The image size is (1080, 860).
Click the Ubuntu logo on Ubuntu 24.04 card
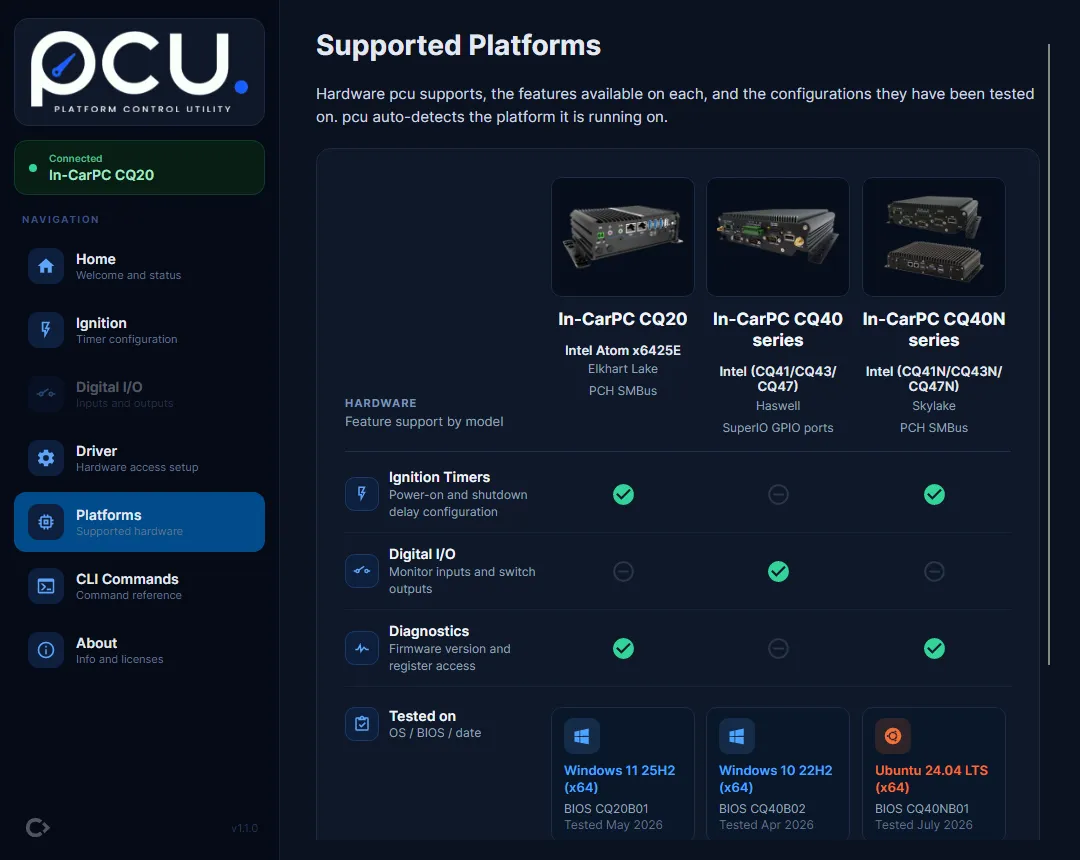pos(893,736)
